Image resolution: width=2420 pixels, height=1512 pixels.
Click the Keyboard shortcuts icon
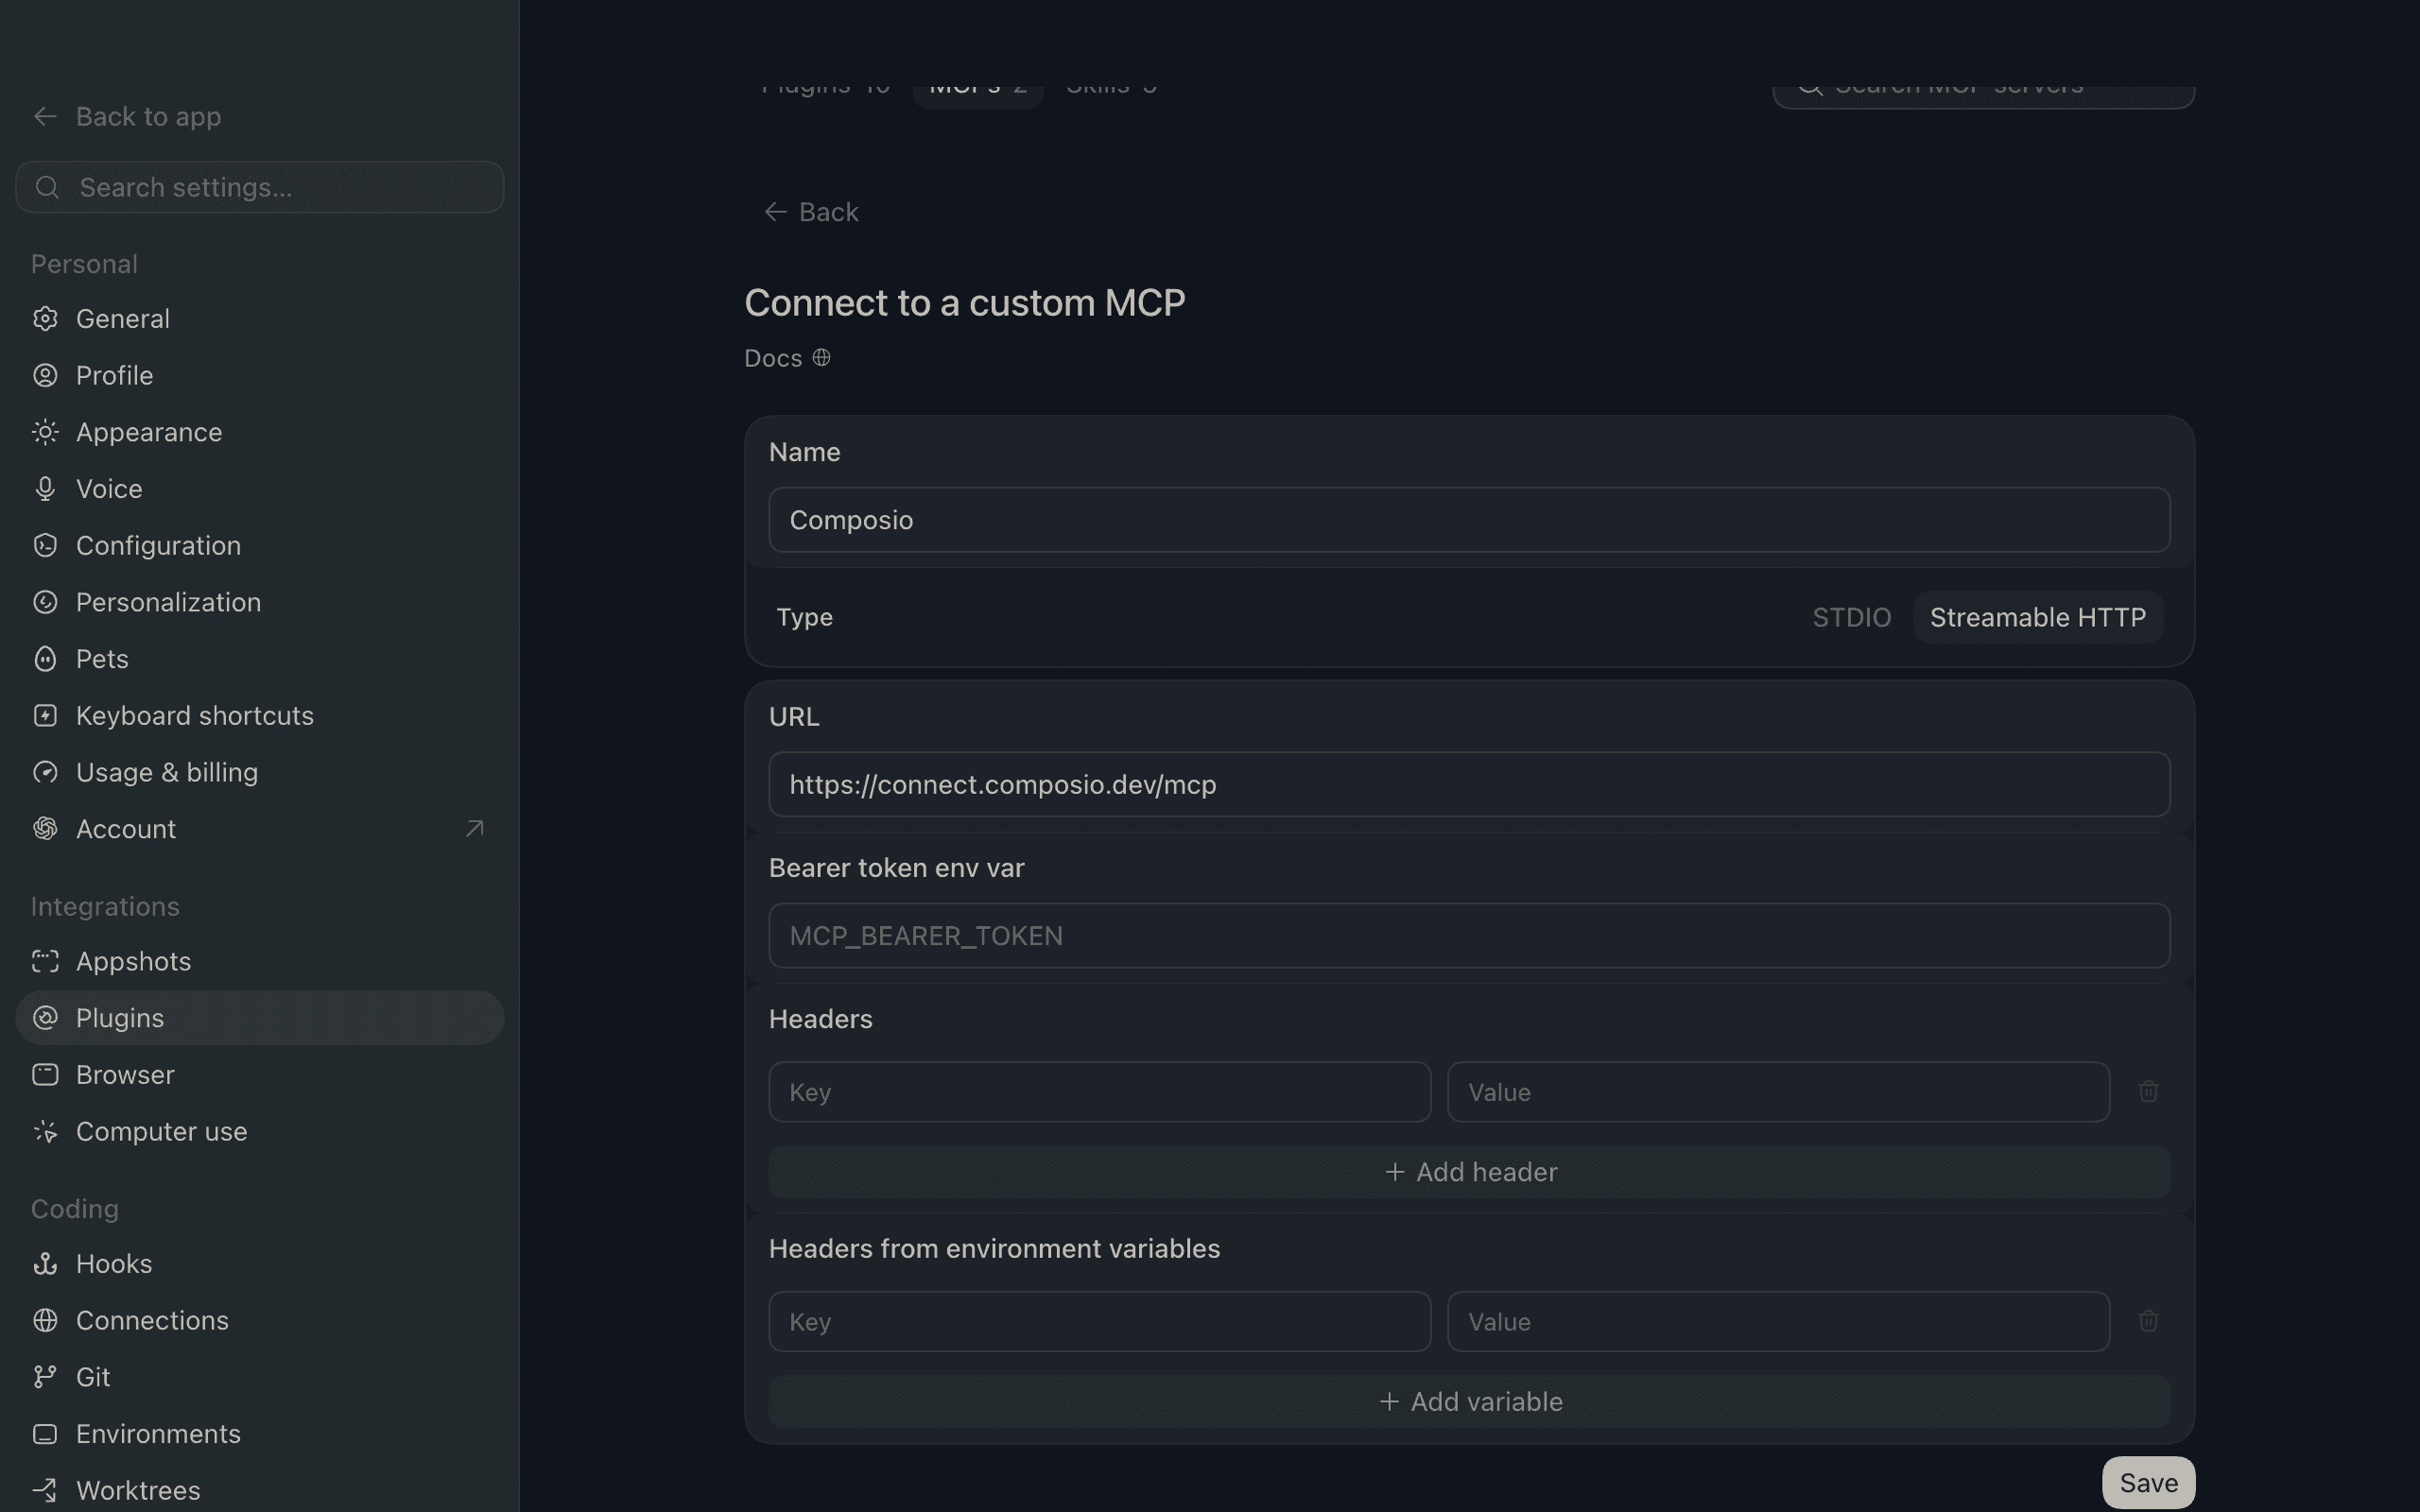45,716
